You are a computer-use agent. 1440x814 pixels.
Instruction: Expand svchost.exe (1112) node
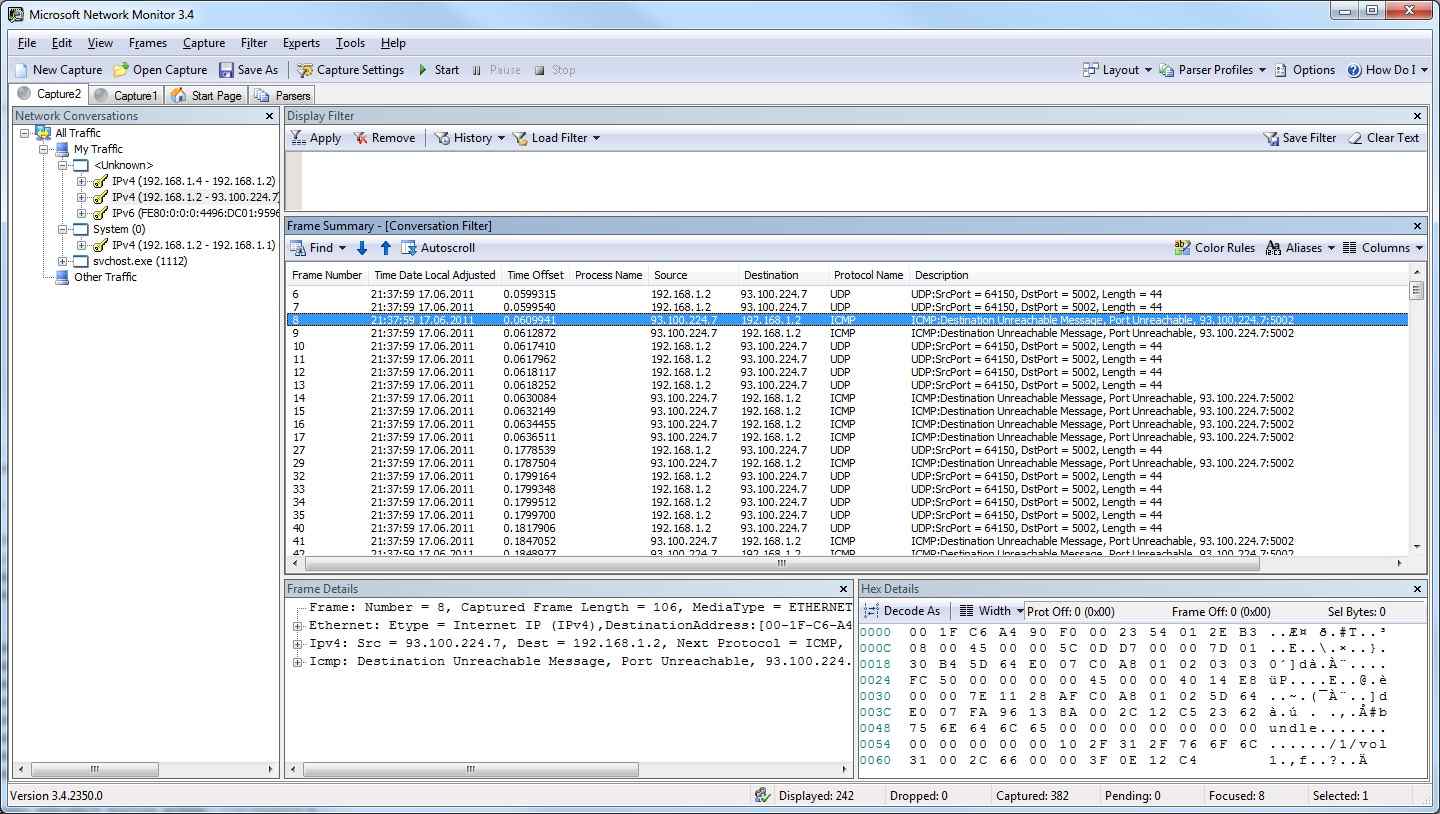[63, 261]
